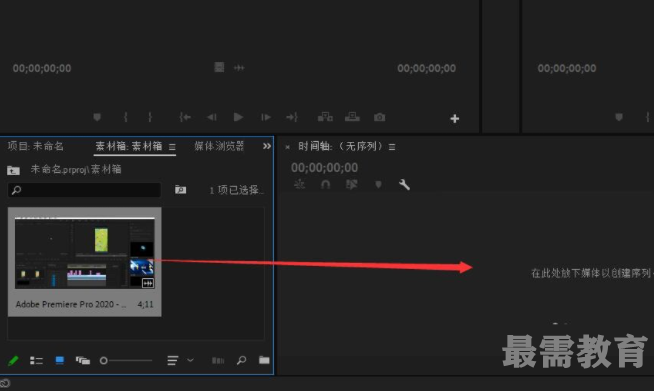Screen dimensions: 654x391
Task: Click the Program monitor playhead timecode
Action: coord(567,68)
